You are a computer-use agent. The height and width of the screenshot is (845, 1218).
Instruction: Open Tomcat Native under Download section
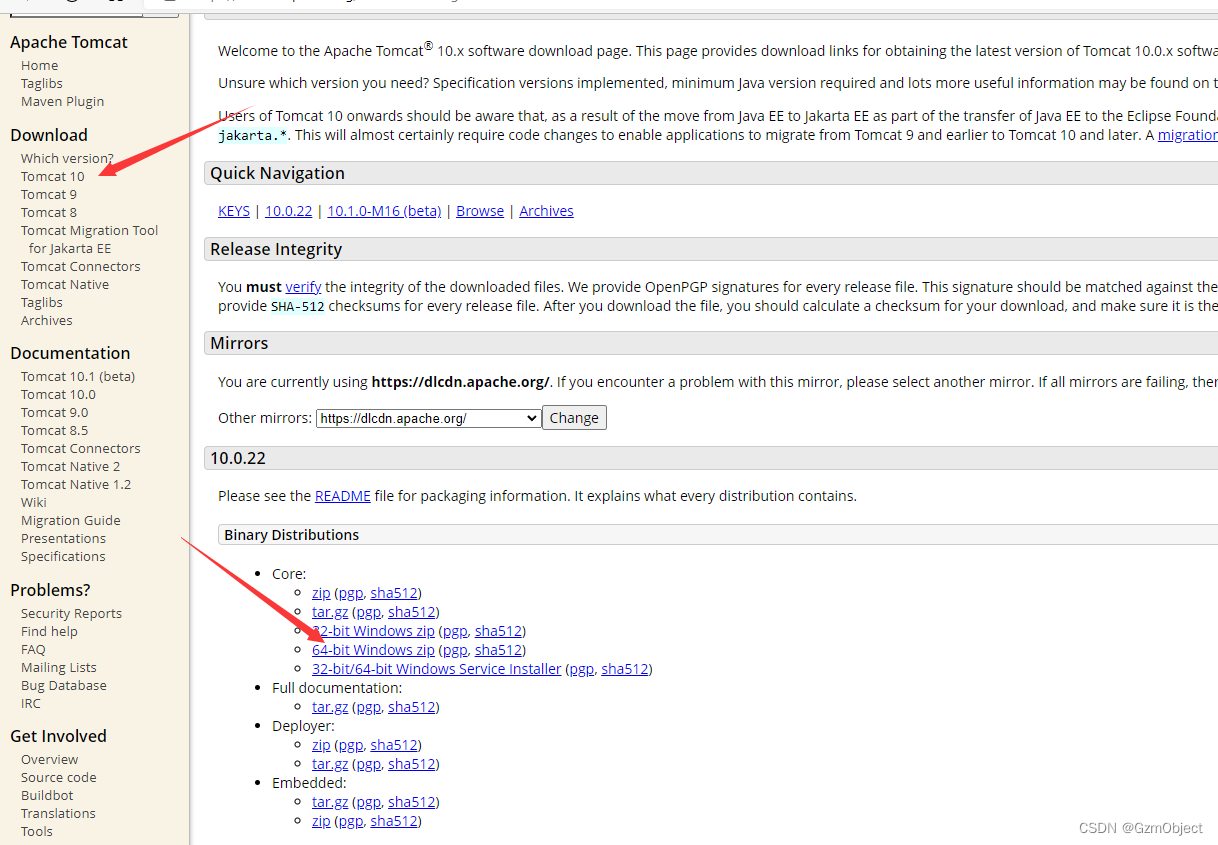tap(65, 284)
